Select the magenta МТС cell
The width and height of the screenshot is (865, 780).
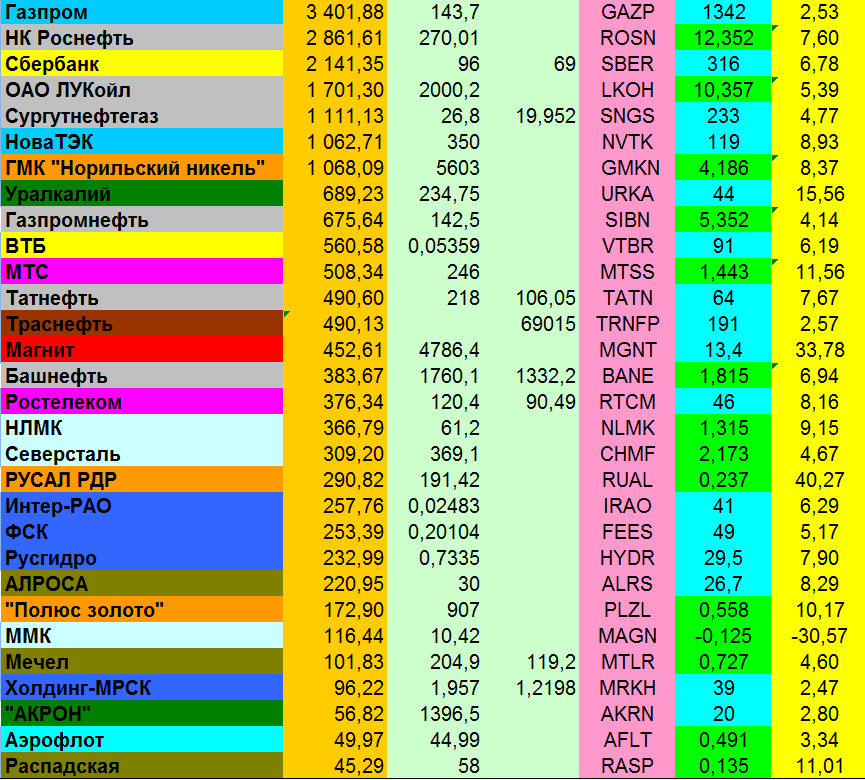click(142, 271)
